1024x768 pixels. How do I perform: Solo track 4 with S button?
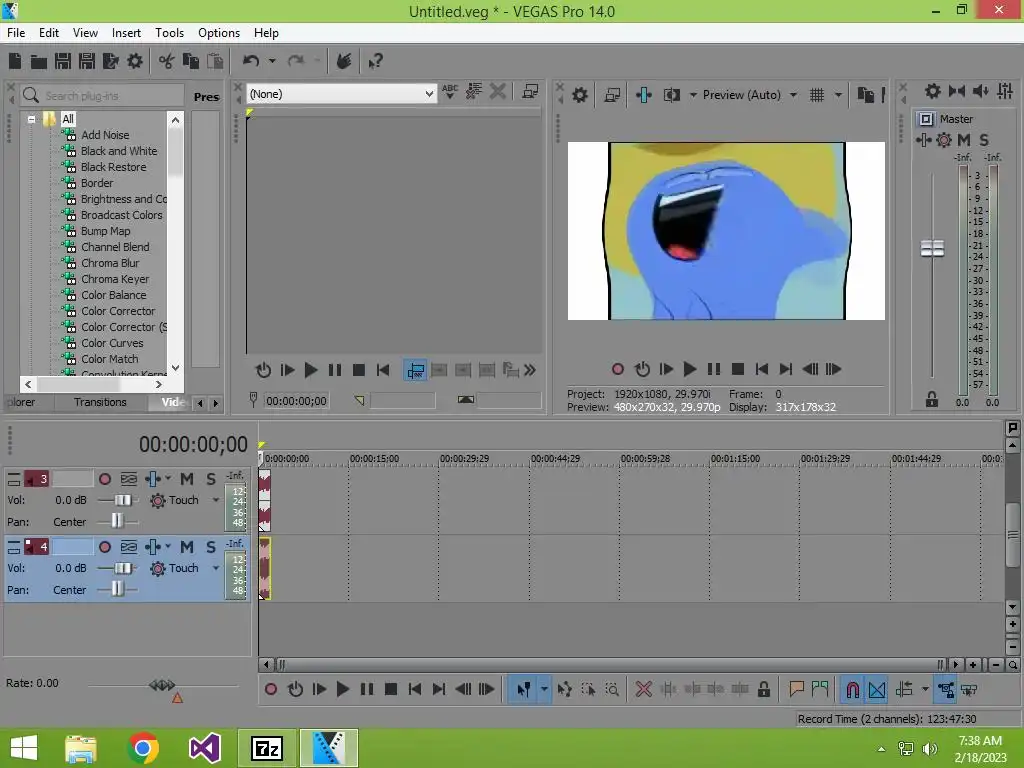210,547
